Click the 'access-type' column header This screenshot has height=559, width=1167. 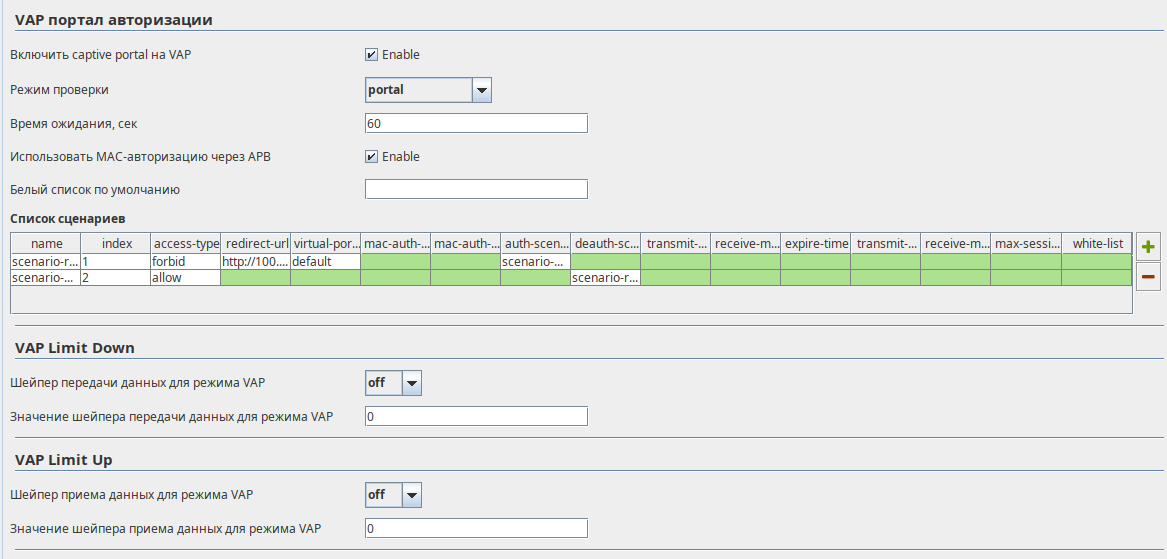coord(186,244)
